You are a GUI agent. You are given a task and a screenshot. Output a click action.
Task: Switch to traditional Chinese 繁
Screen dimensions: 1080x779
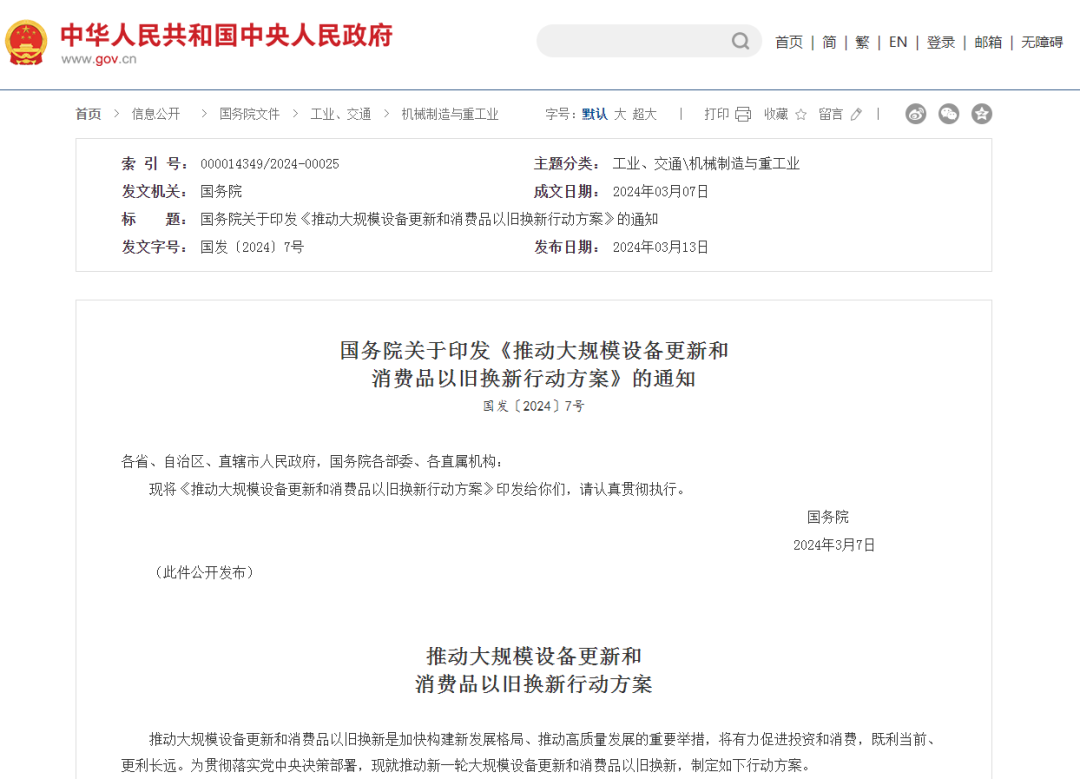(x=862, y=42)
